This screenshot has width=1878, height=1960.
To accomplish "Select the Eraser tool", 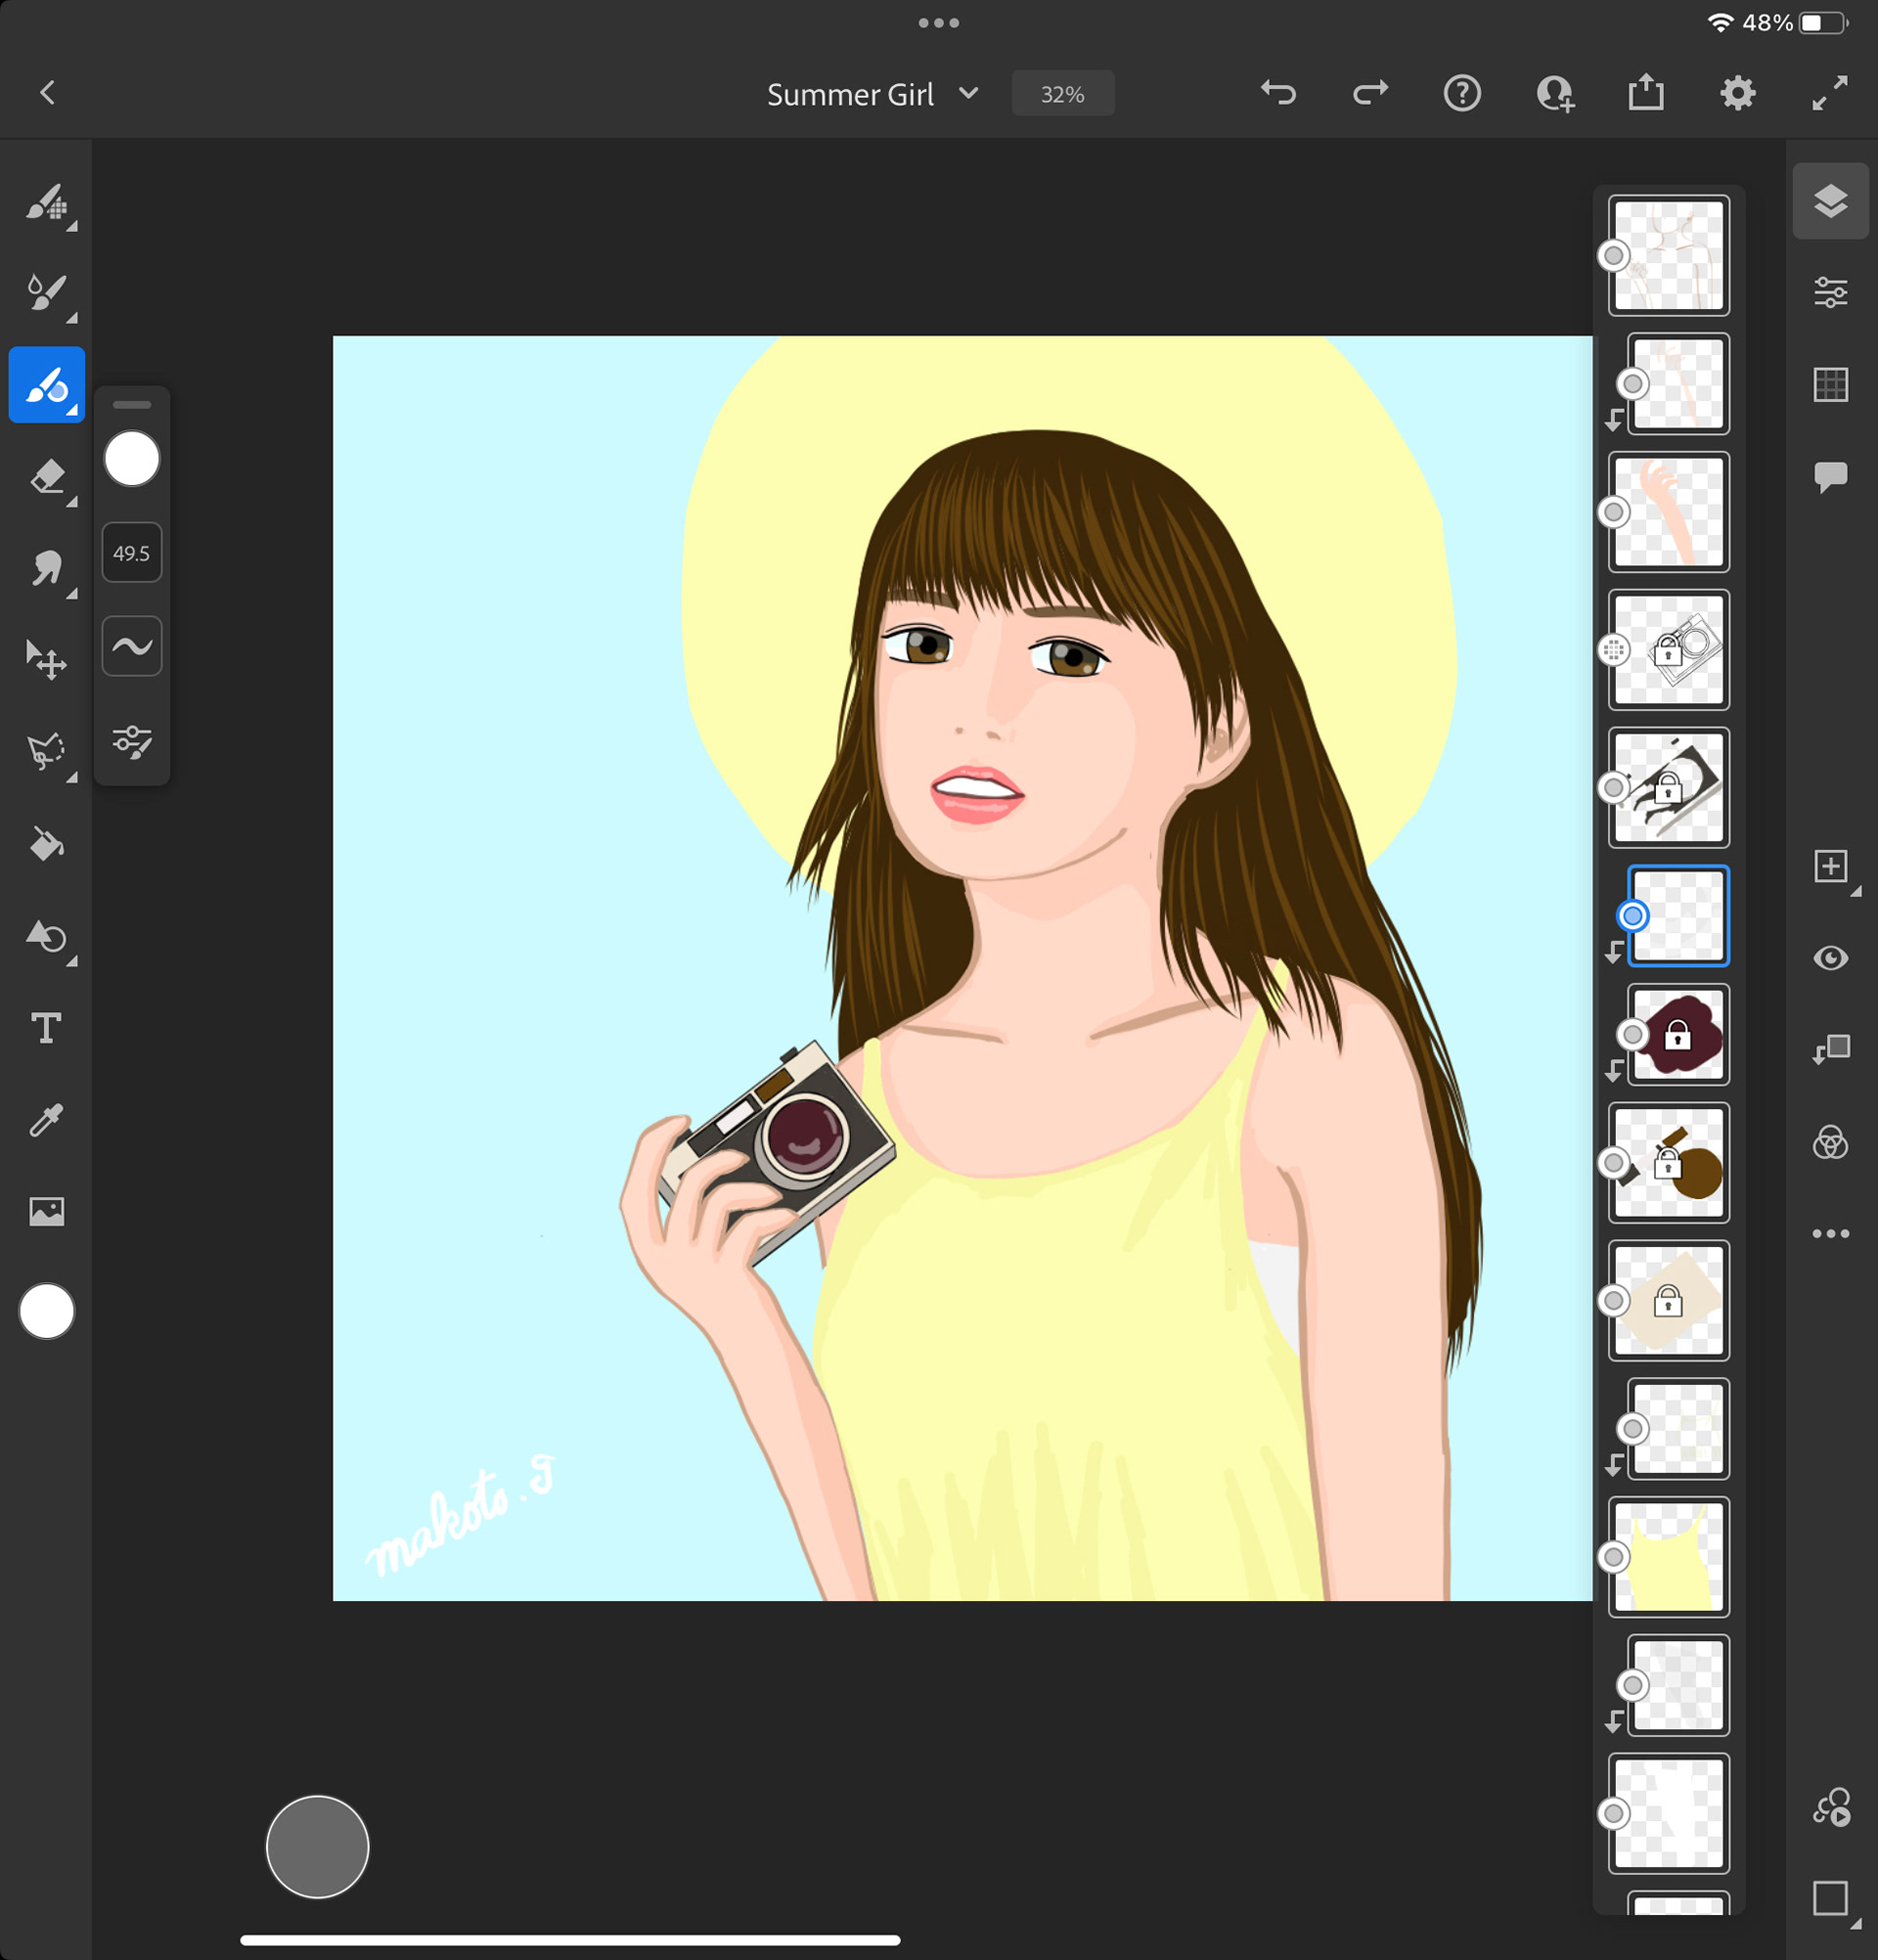I will pyautogui.click(x=47, y=477).
